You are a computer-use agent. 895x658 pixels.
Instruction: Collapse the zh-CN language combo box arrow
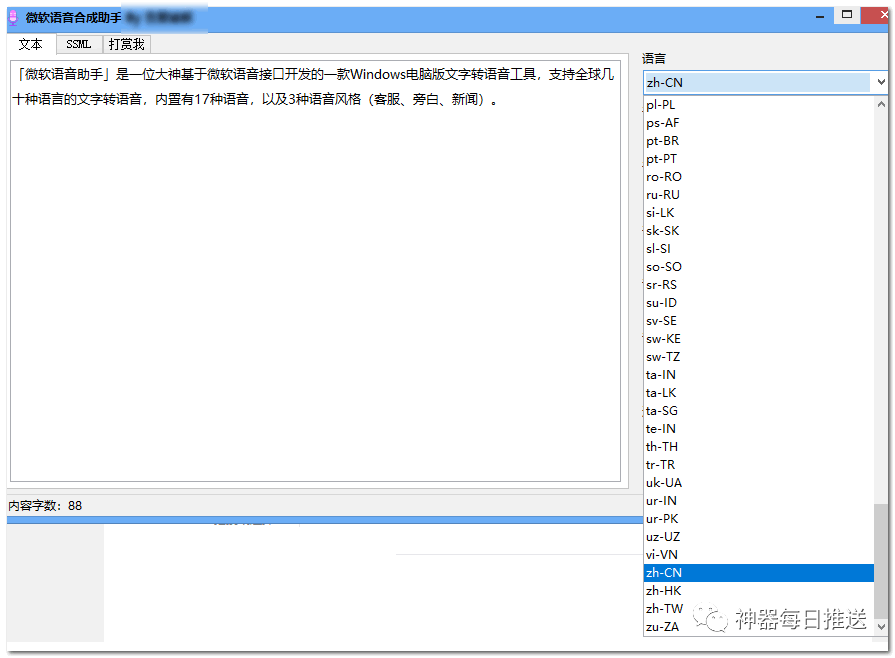click(881, 82)
